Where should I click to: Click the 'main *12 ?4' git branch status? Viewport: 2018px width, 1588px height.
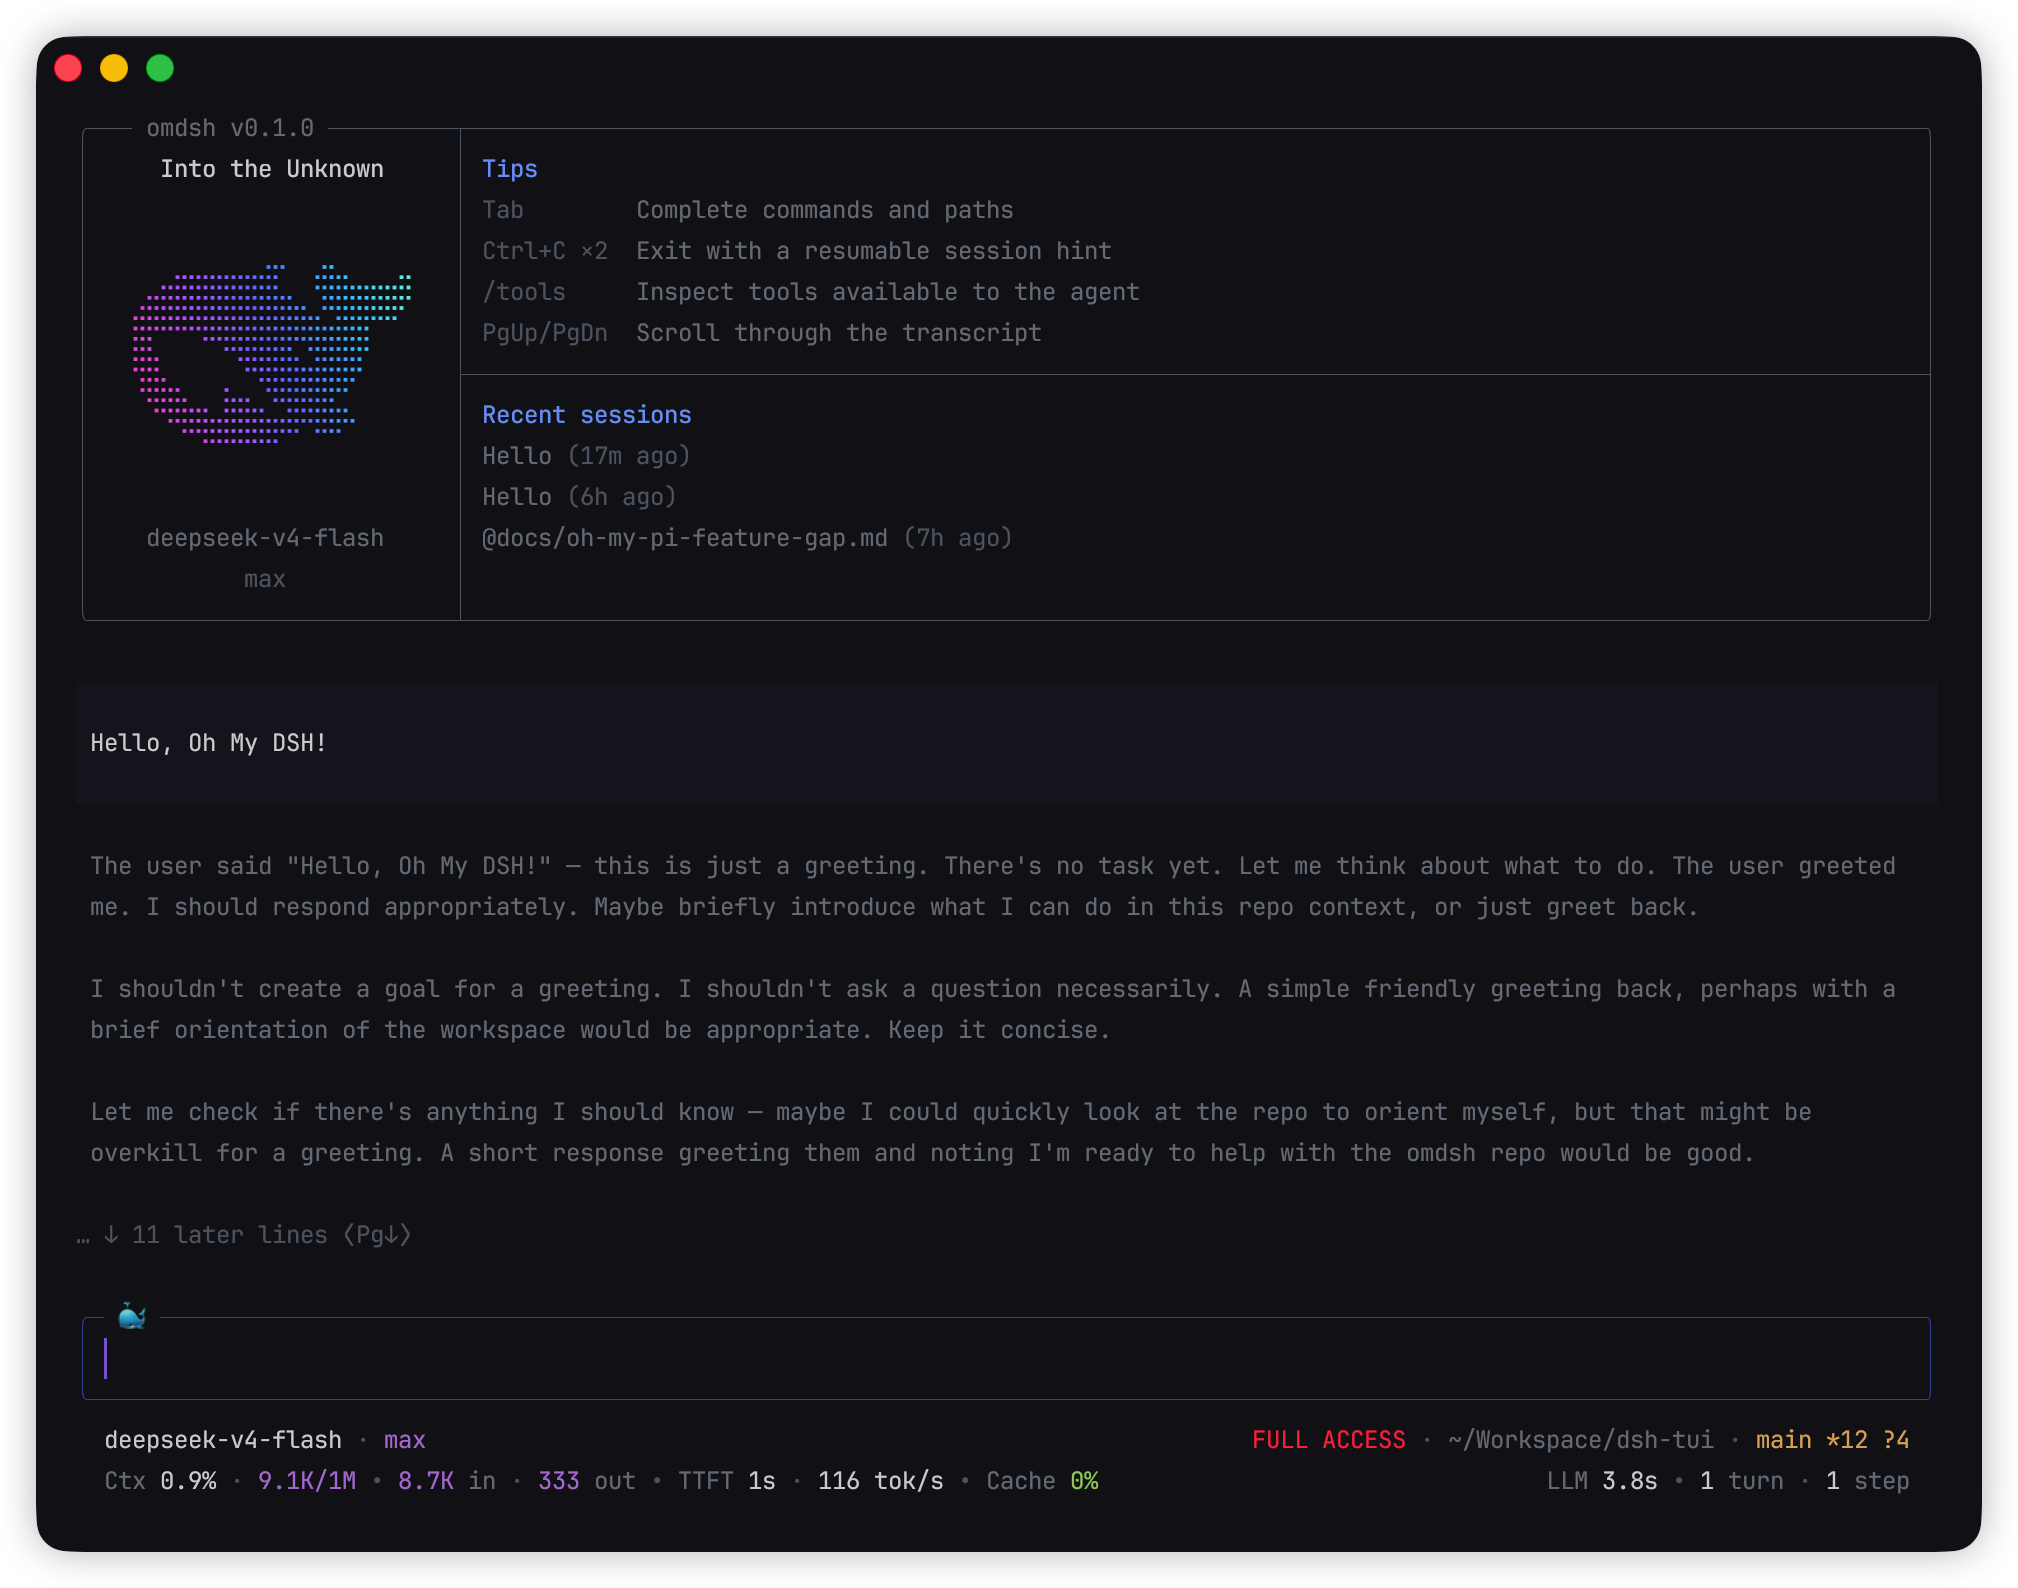click(x=1832, y=1440)
